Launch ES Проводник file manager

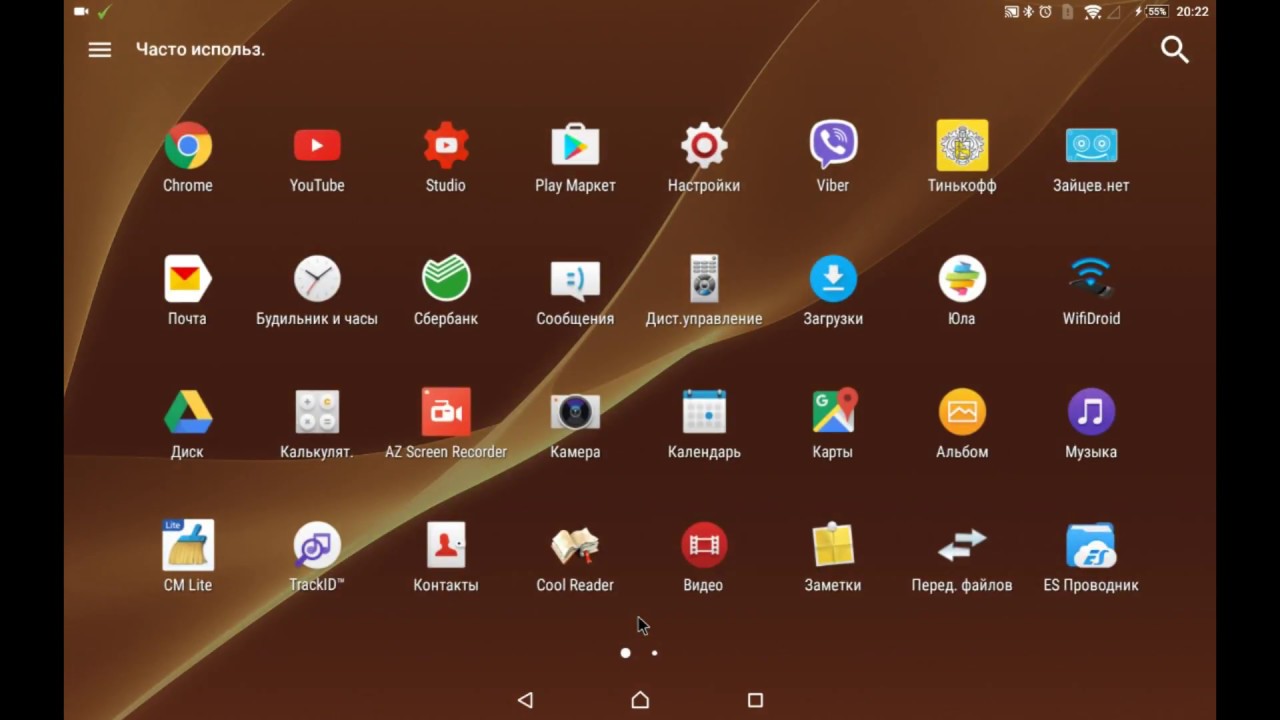(1091, 545)
